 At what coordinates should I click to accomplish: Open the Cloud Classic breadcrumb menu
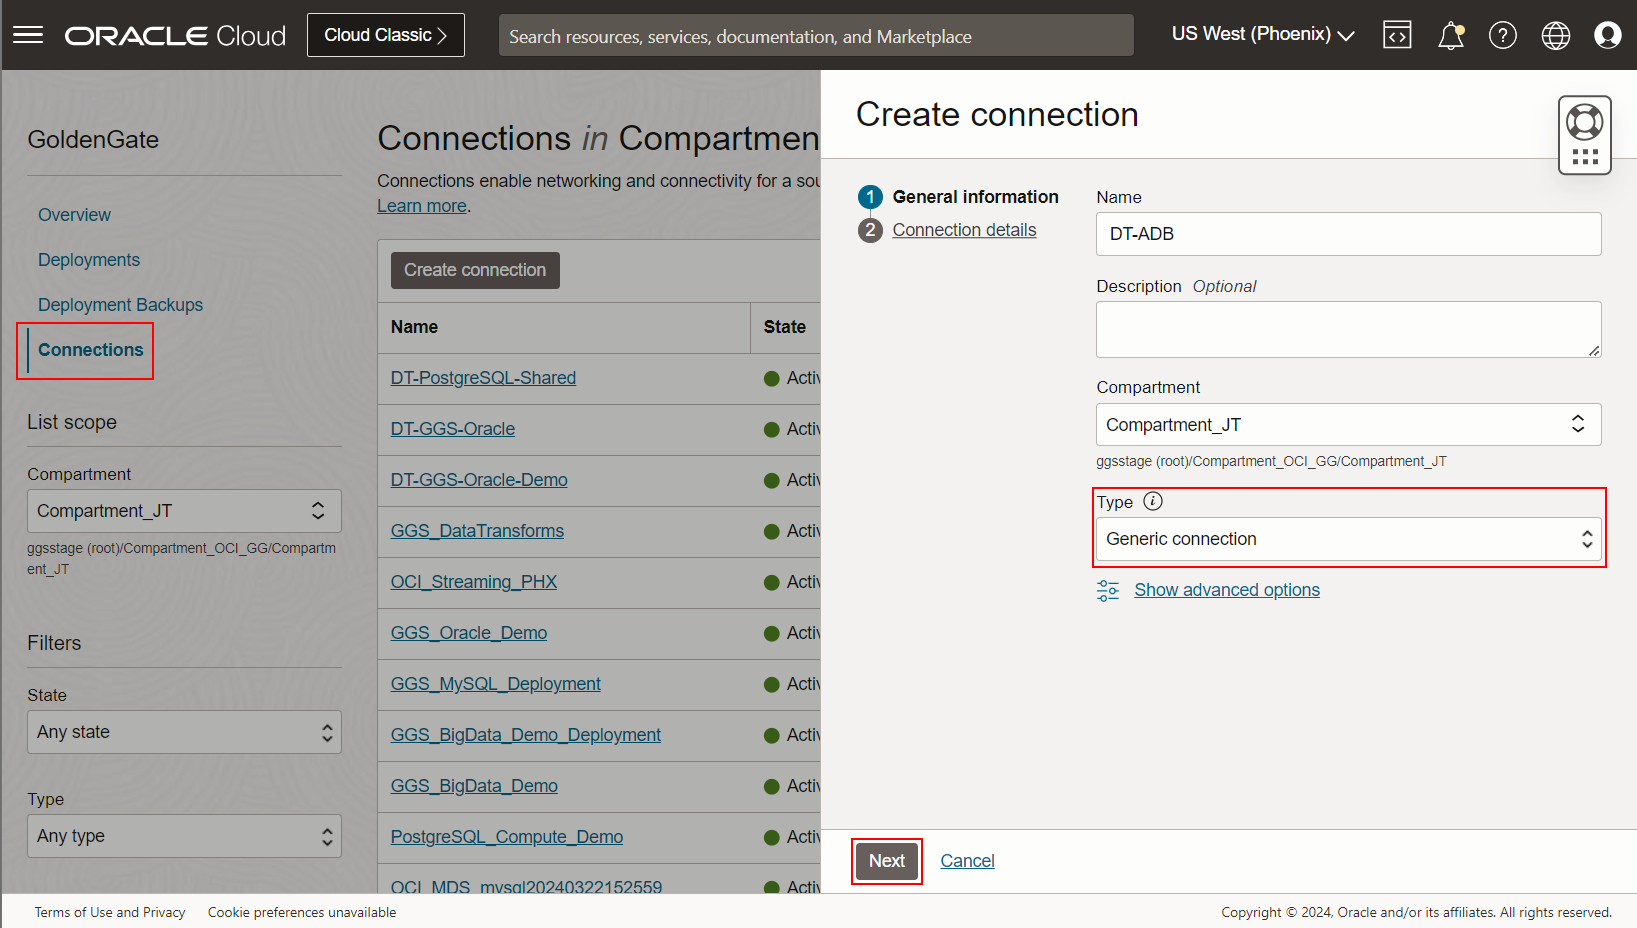(x=385, y=34)
